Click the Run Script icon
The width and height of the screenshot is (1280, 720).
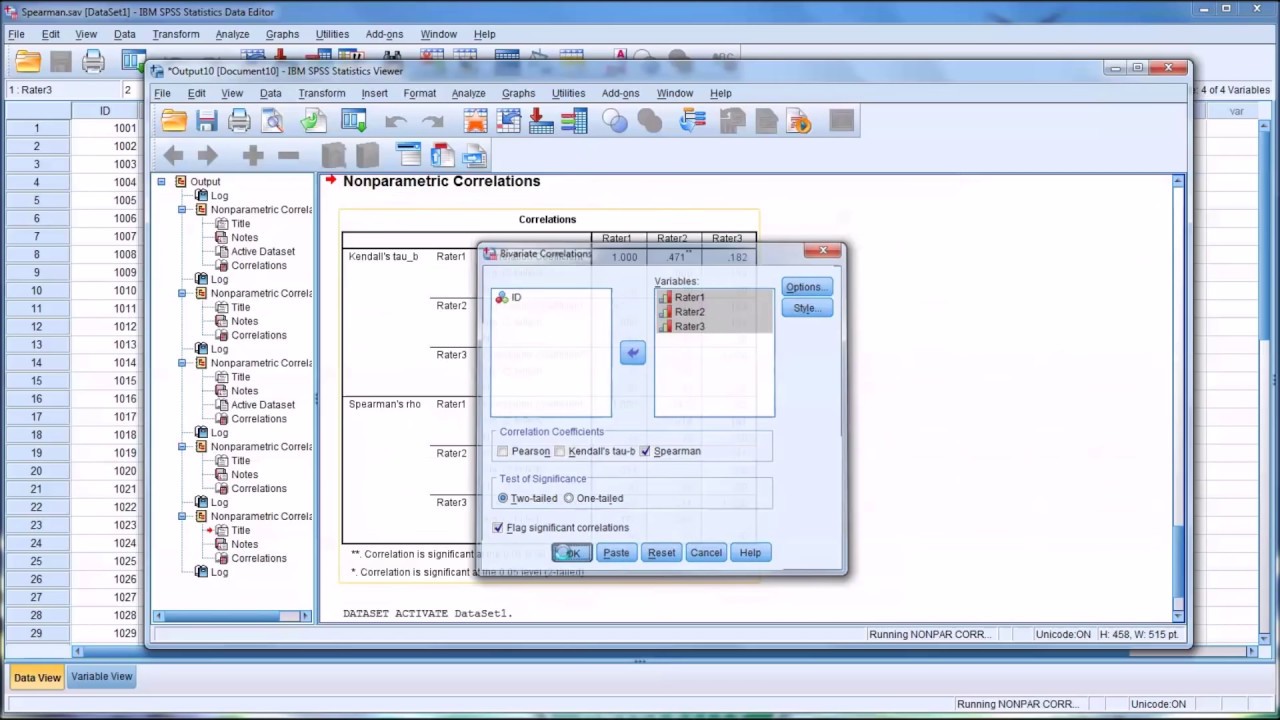click(x=799, y=121)
